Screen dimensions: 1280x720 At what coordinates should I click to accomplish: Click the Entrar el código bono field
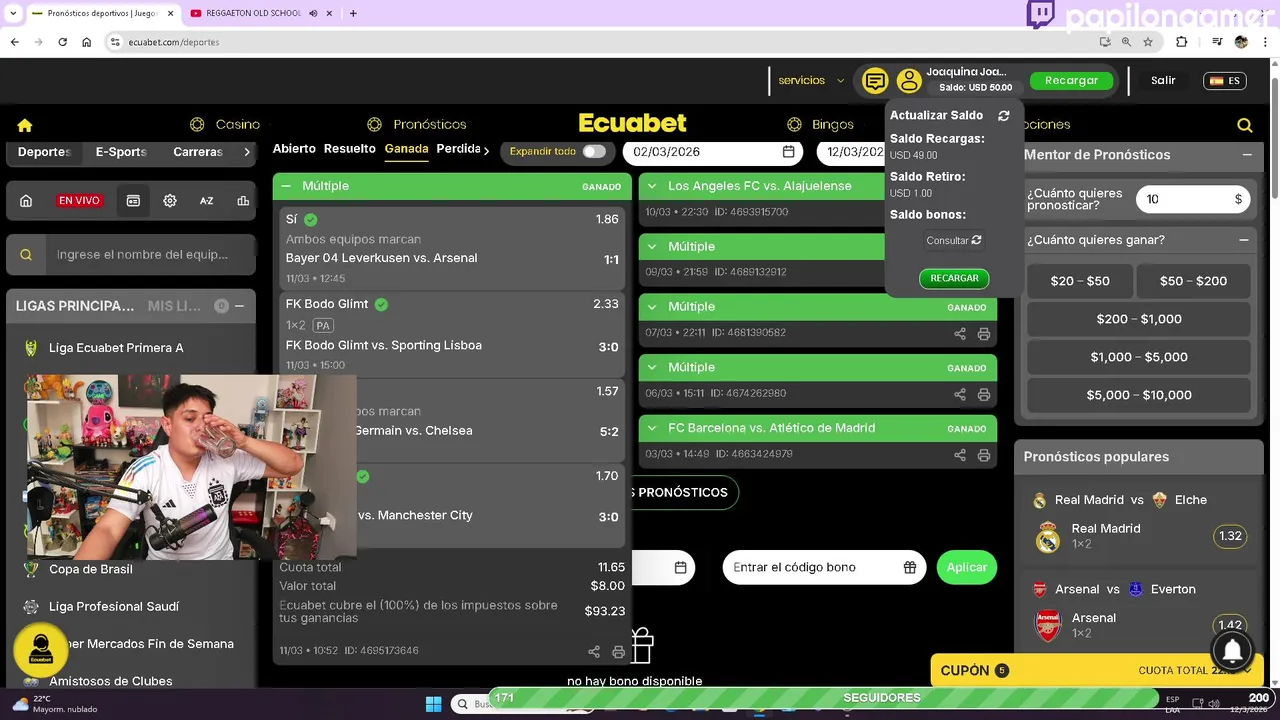[x=824, y=567]
